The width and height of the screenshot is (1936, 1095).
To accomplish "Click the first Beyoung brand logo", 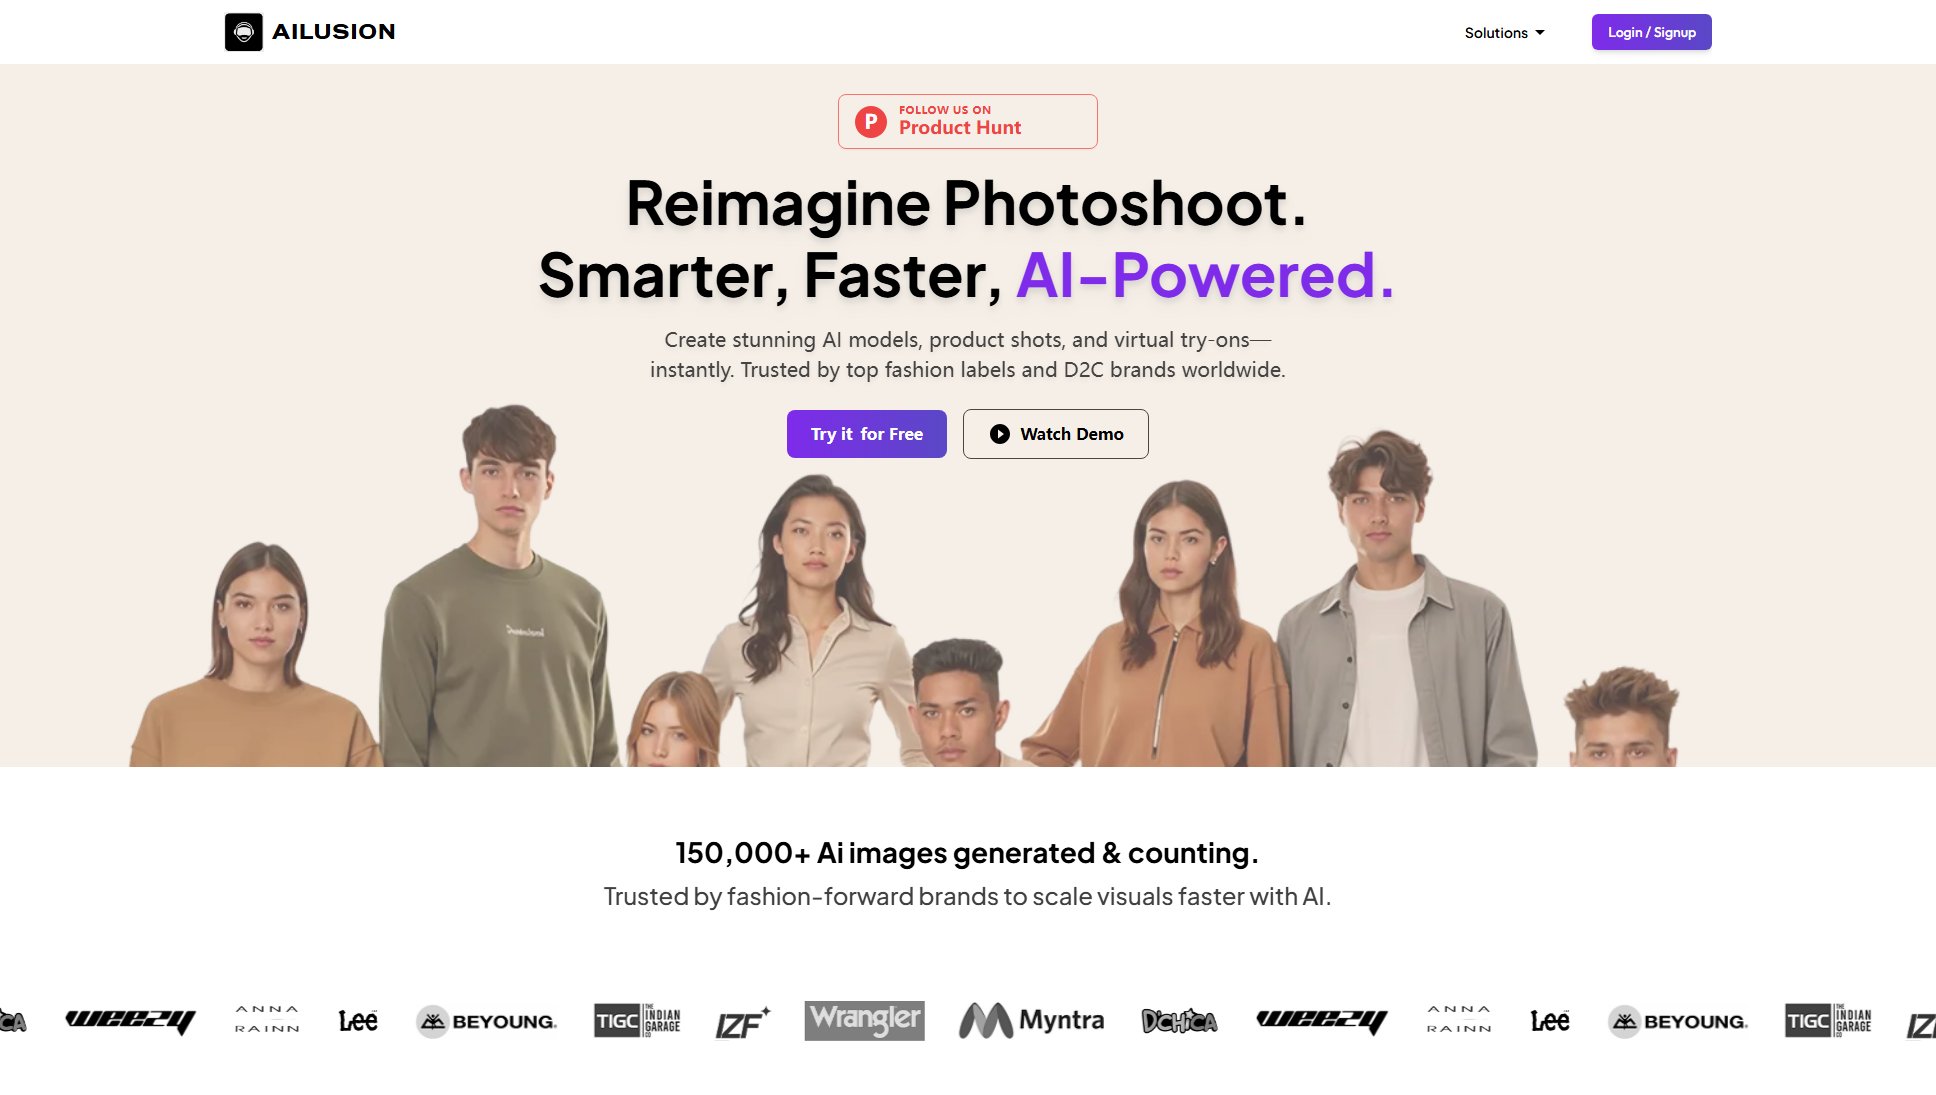I will click(x=486, y=1021).
